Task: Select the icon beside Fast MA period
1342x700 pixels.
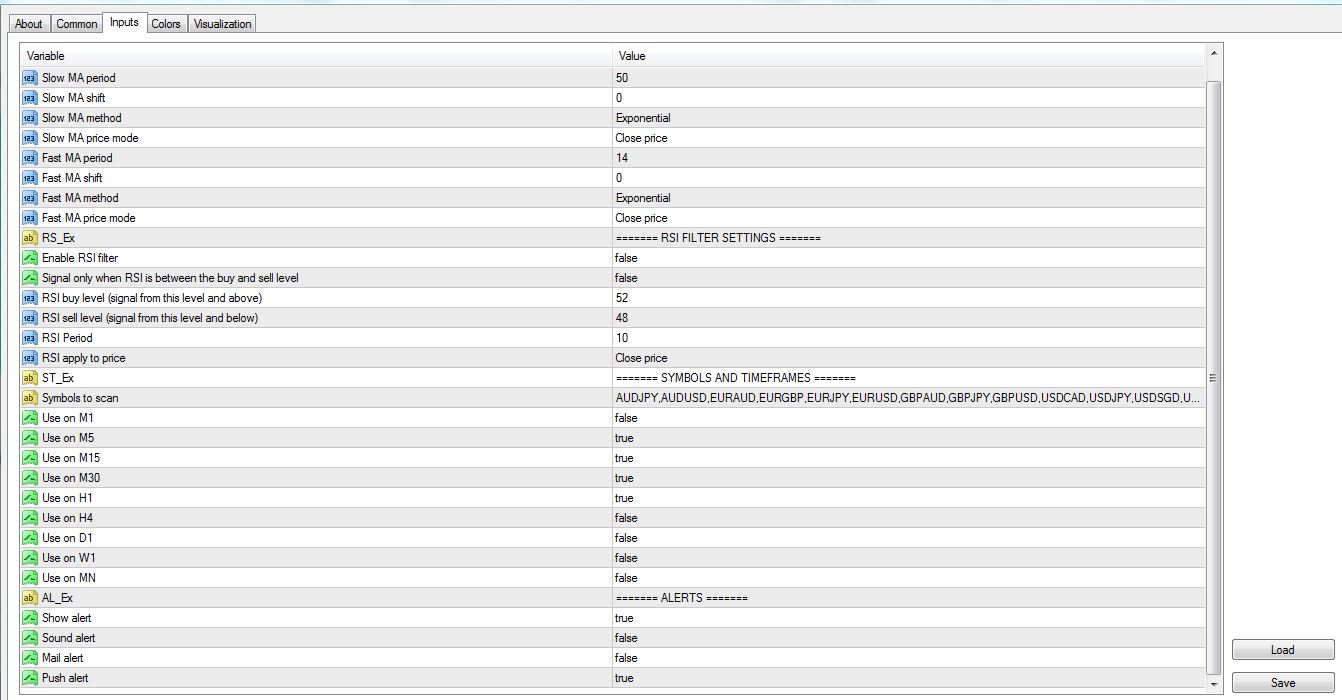Action: (x=30, y=158)
